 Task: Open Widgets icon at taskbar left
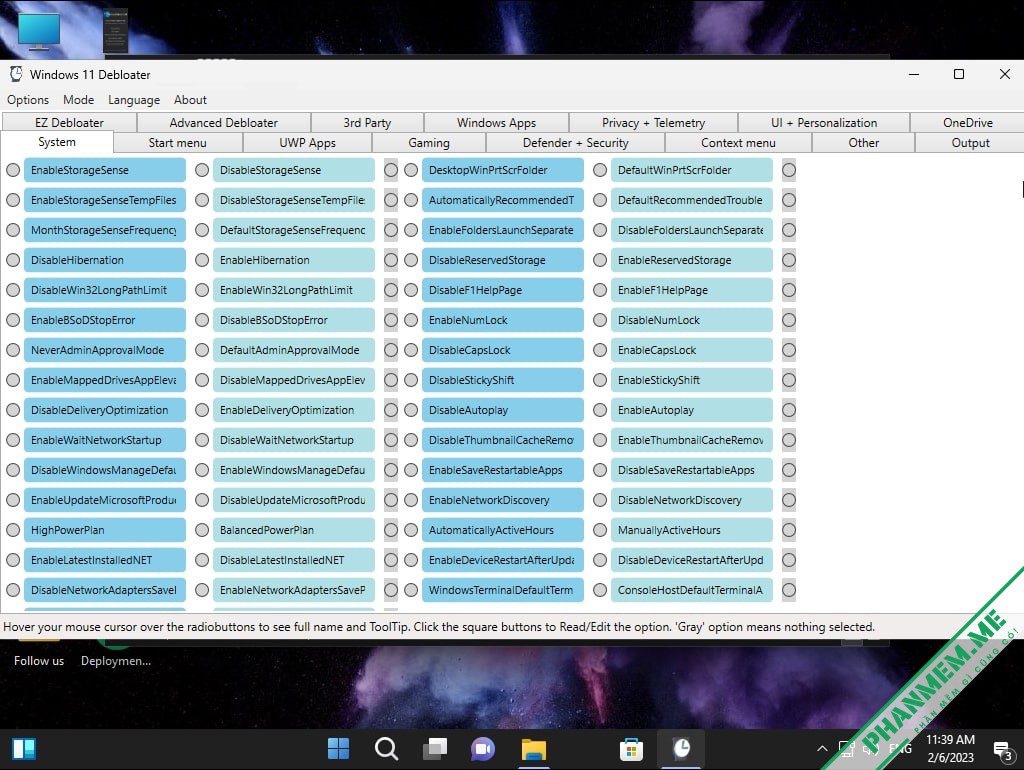[24, 748]
